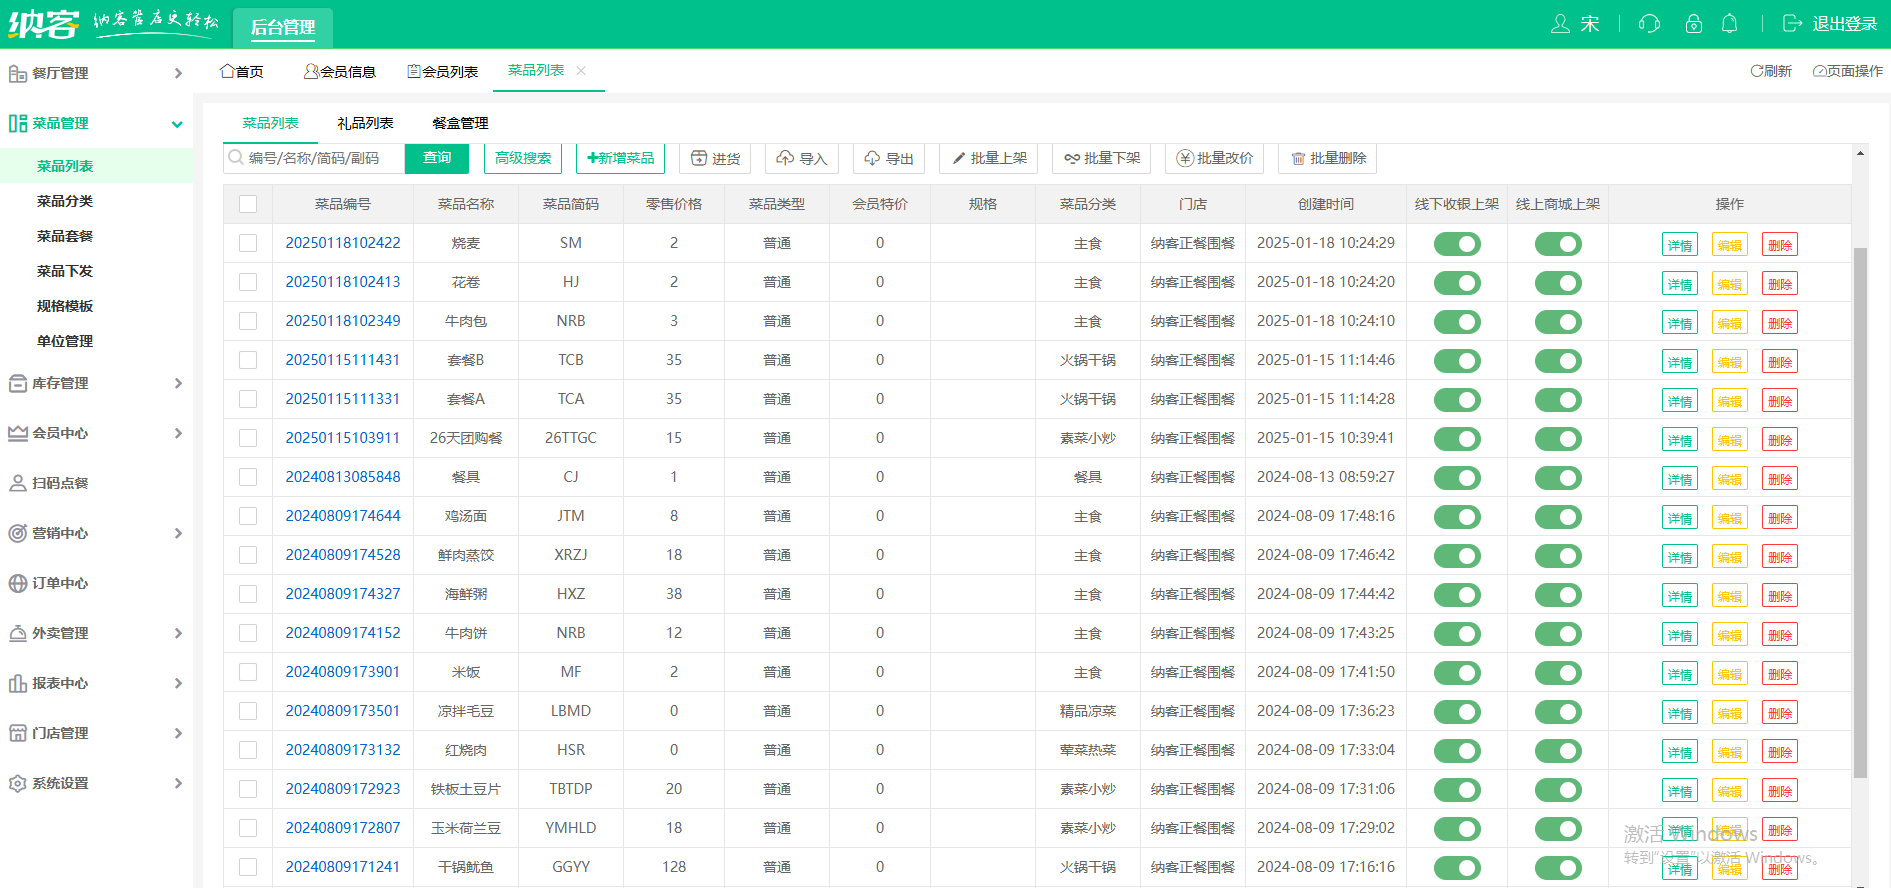The width and height of the screenshot is (1891, 888).
Task: Open the notification bell icon
Action: coord(1729,24)
